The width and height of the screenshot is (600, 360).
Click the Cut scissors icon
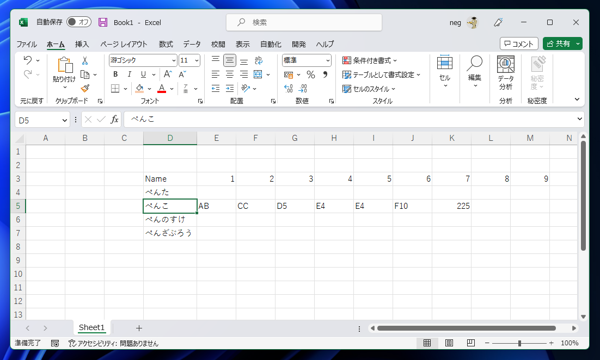coord(85,60)
